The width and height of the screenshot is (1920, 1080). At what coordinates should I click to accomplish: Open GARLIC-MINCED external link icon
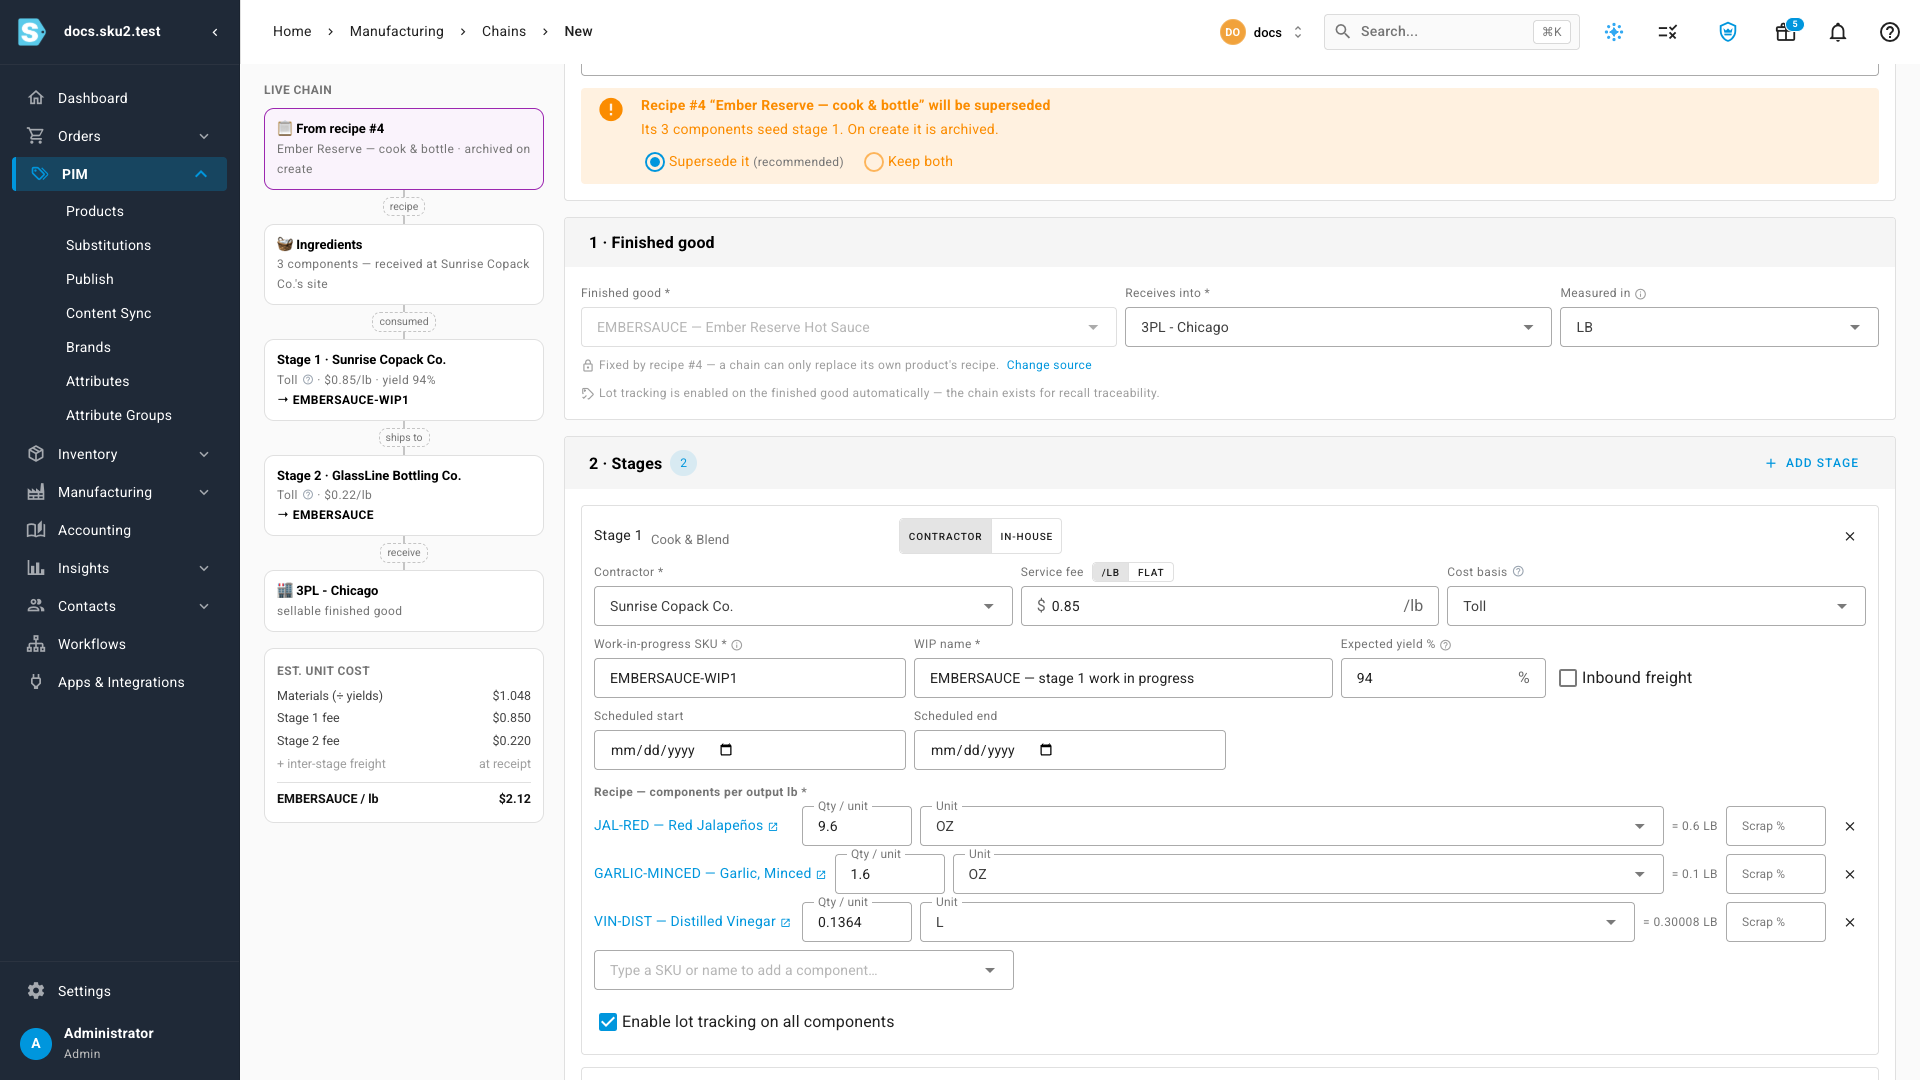click(x=821, y=875)
